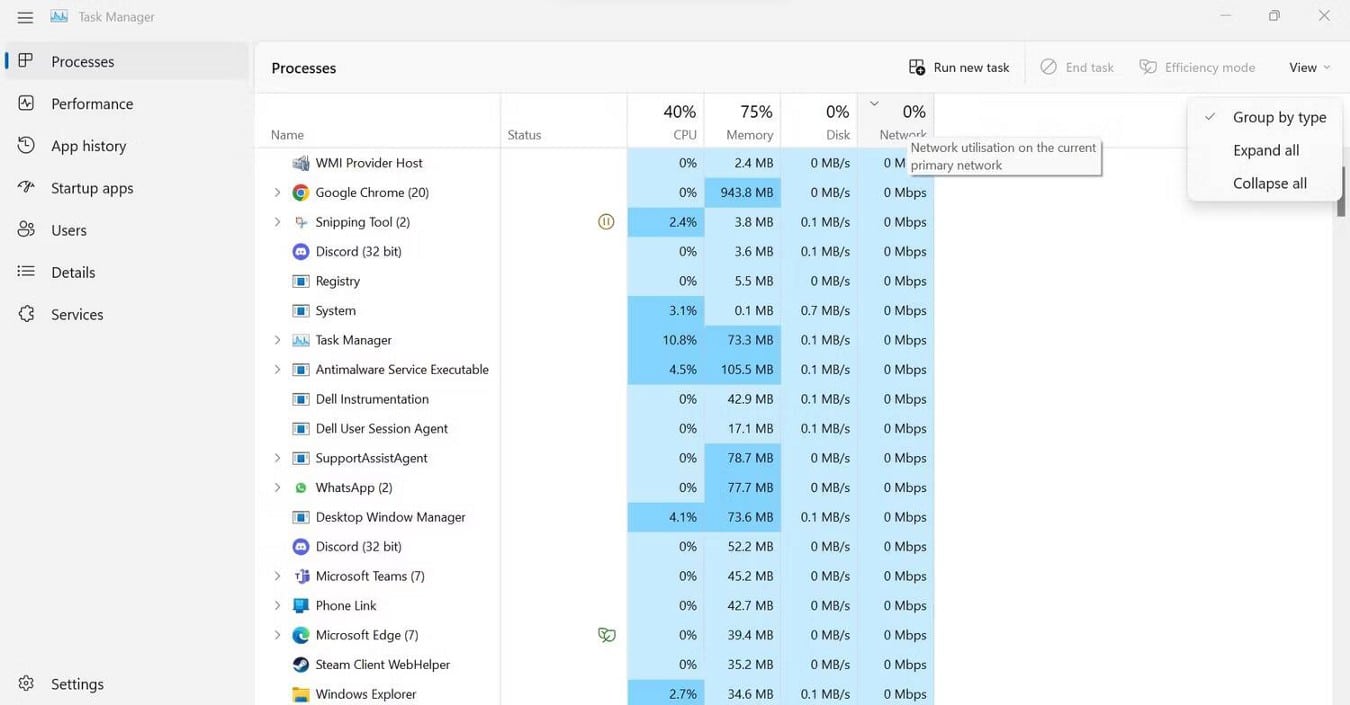Open the Services panel
Screen dimensions: 1350x705
[x=76, y=313]
